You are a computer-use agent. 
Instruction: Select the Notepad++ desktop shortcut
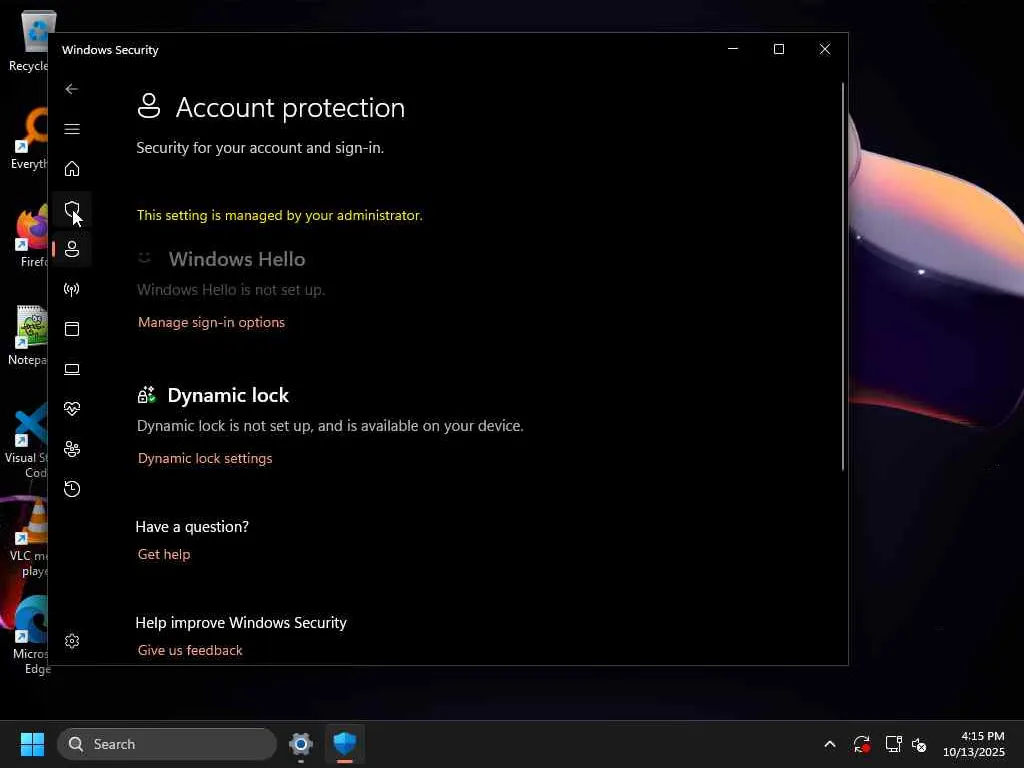(28, 335)
